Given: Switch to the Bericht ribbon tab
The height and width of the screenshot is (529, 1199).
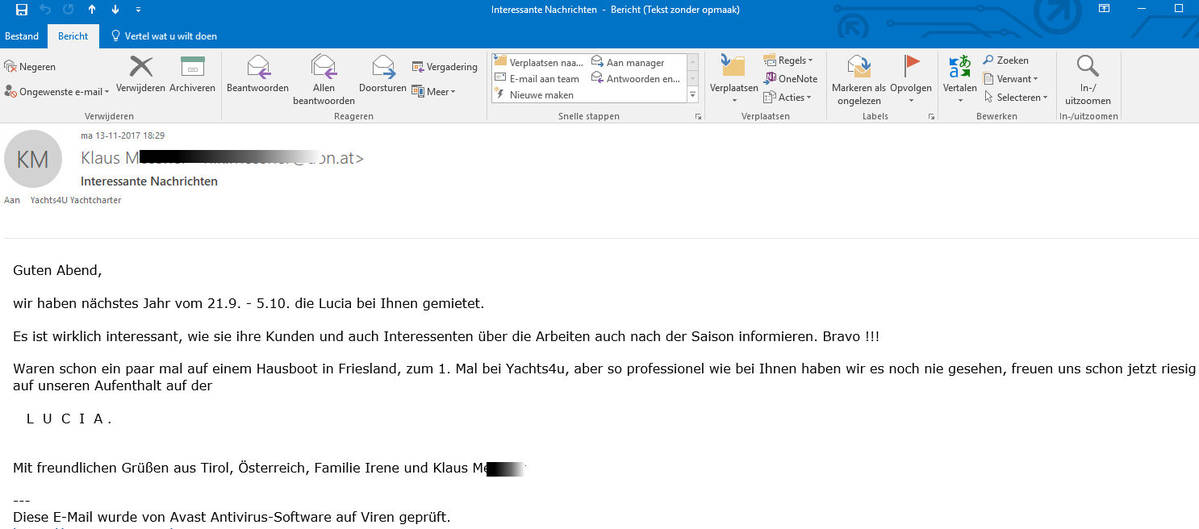Looking at the screenshot, I should 73,36.
